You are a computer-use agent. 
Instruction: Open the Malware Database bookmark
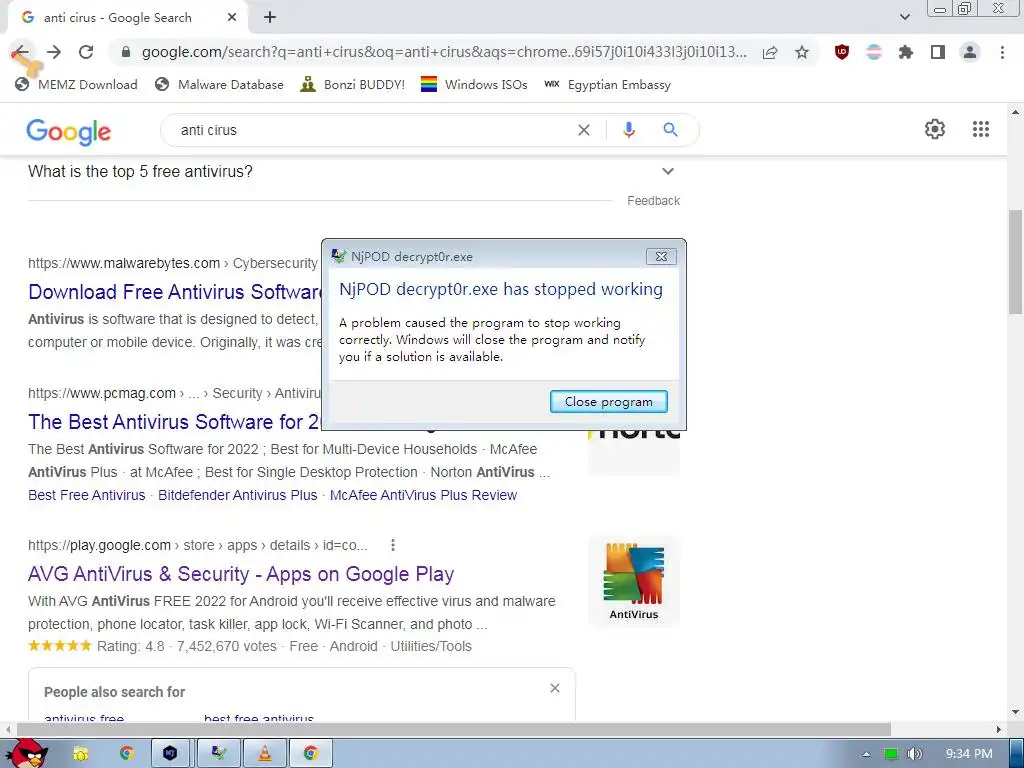pyautogui.click(x=219, y=84)
